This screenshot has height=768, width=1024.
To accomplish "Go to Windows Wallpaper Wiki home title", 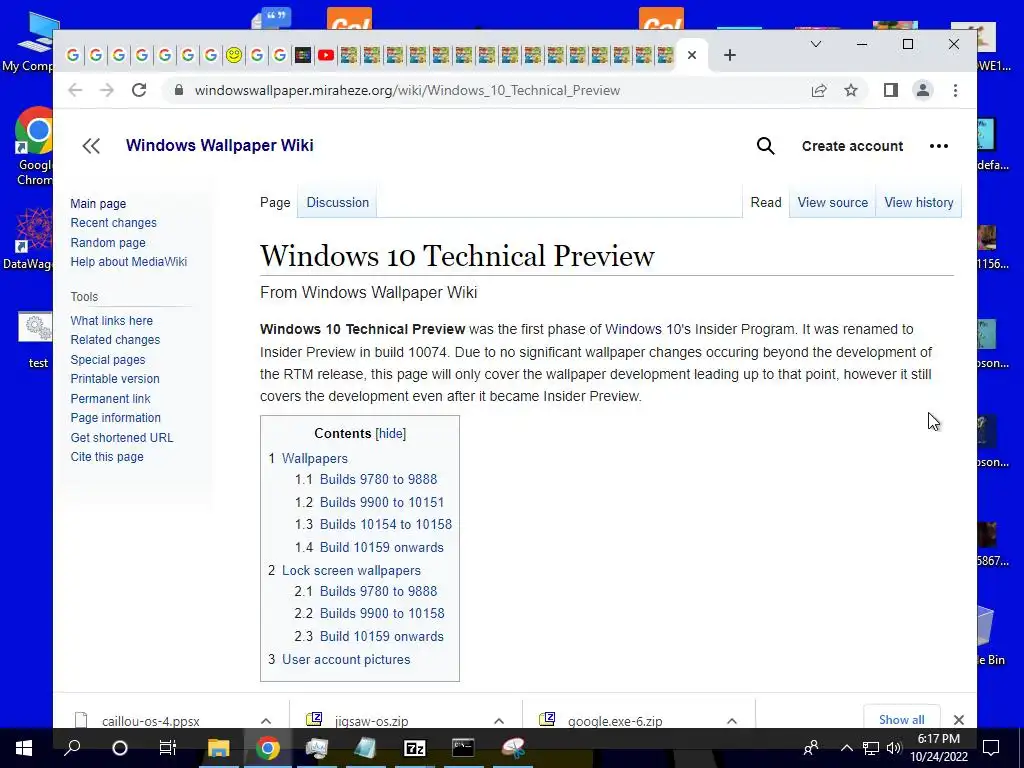I will (x=219, y=145).
